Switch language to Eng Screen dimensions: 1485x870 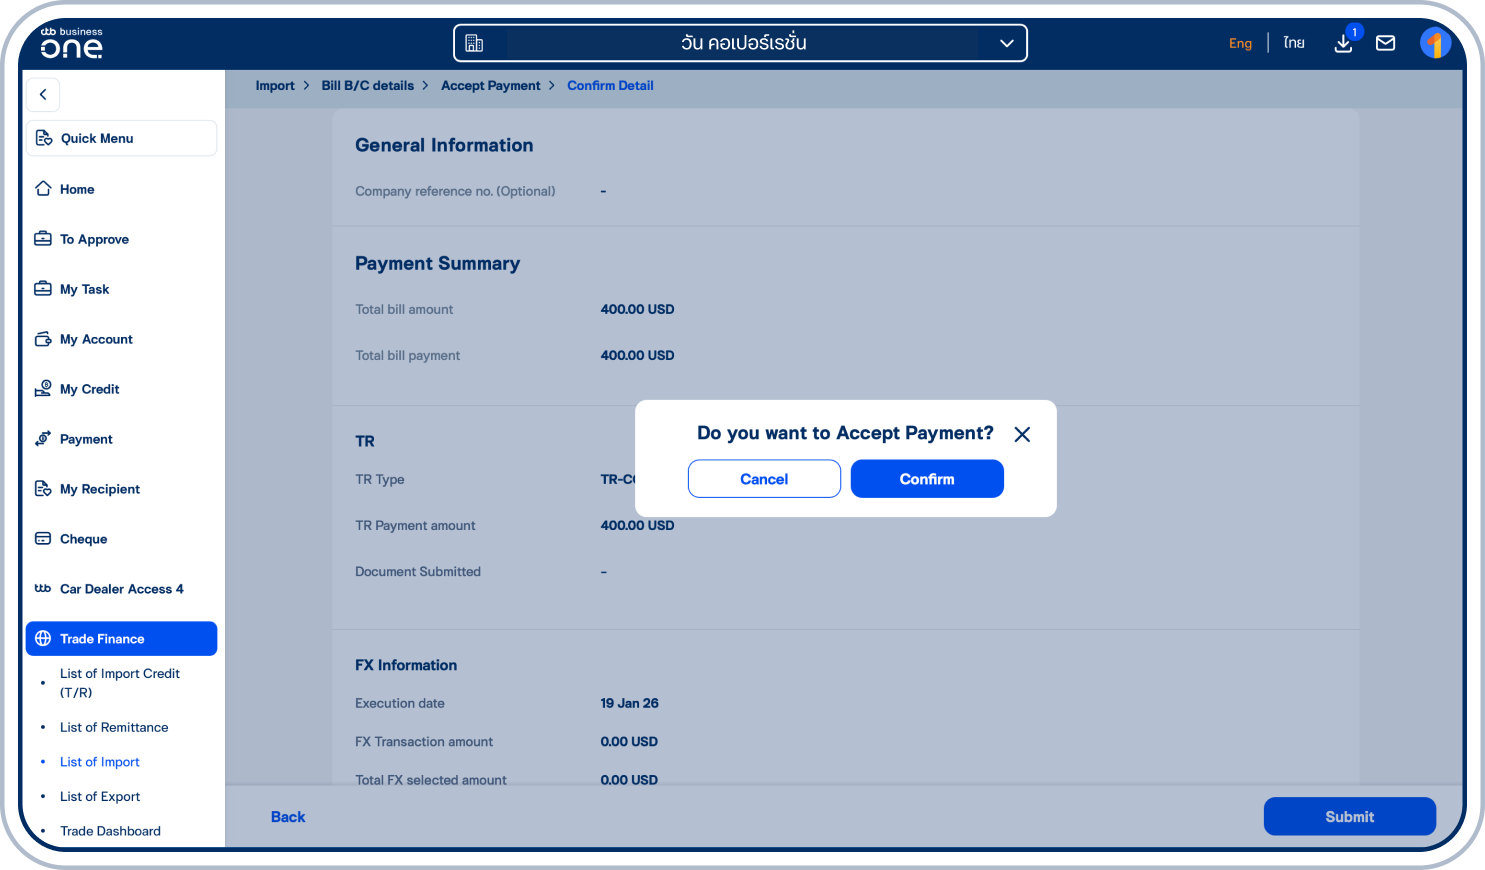tap(1240, 43)
